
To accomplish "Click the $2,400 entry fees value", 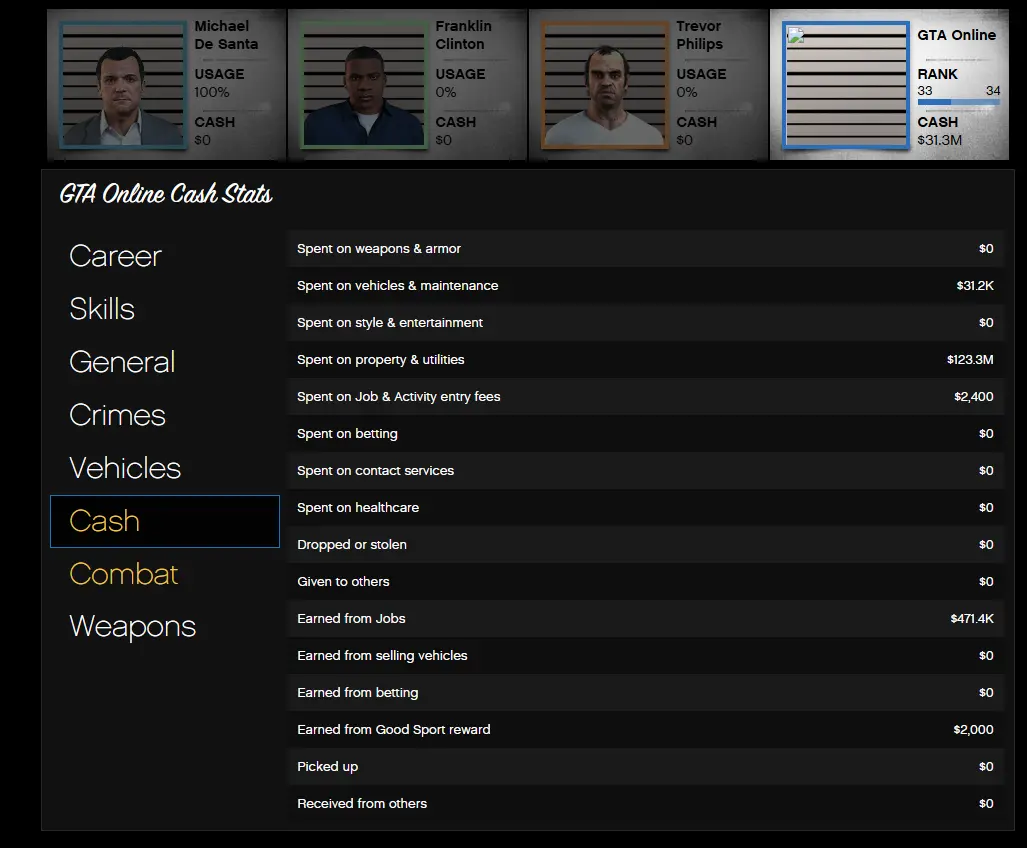I will tap(973, 397).
